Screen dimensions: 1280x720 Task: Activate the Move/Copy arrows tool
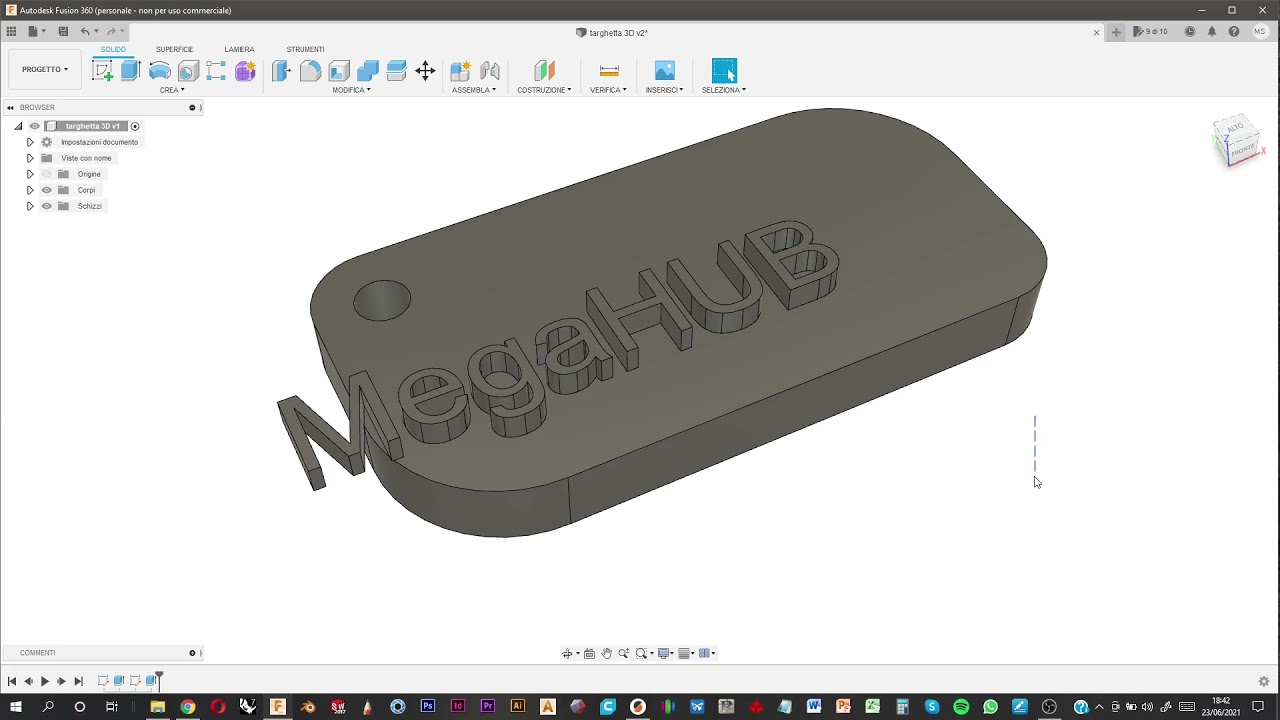[x=425, y=70]
